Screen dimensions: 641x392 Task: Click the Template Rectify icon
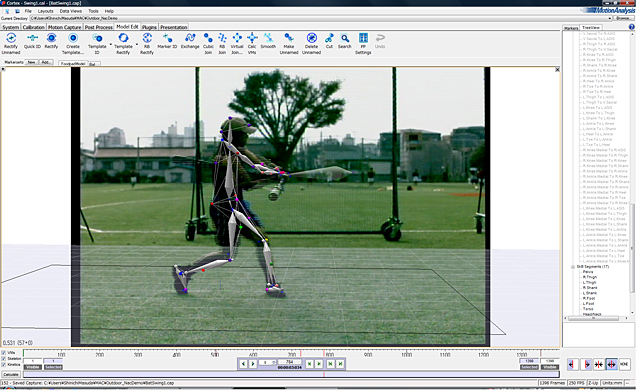[123, 38]
